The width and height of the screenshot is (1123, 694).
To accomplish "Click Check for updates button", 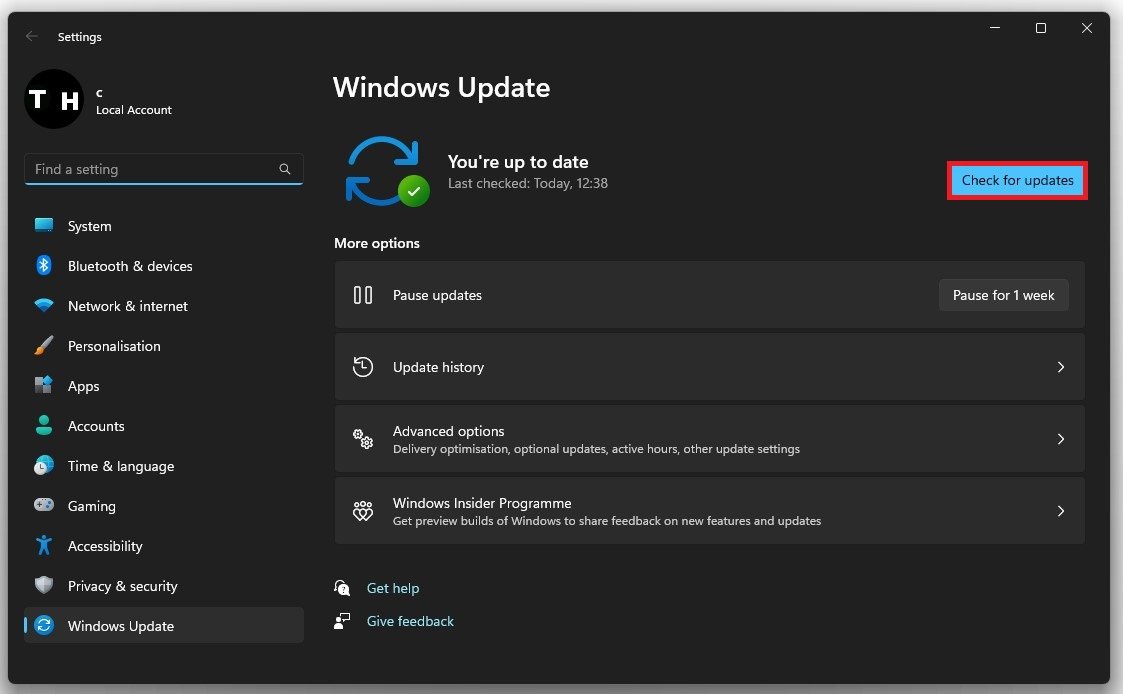I will coord(1017,181).
